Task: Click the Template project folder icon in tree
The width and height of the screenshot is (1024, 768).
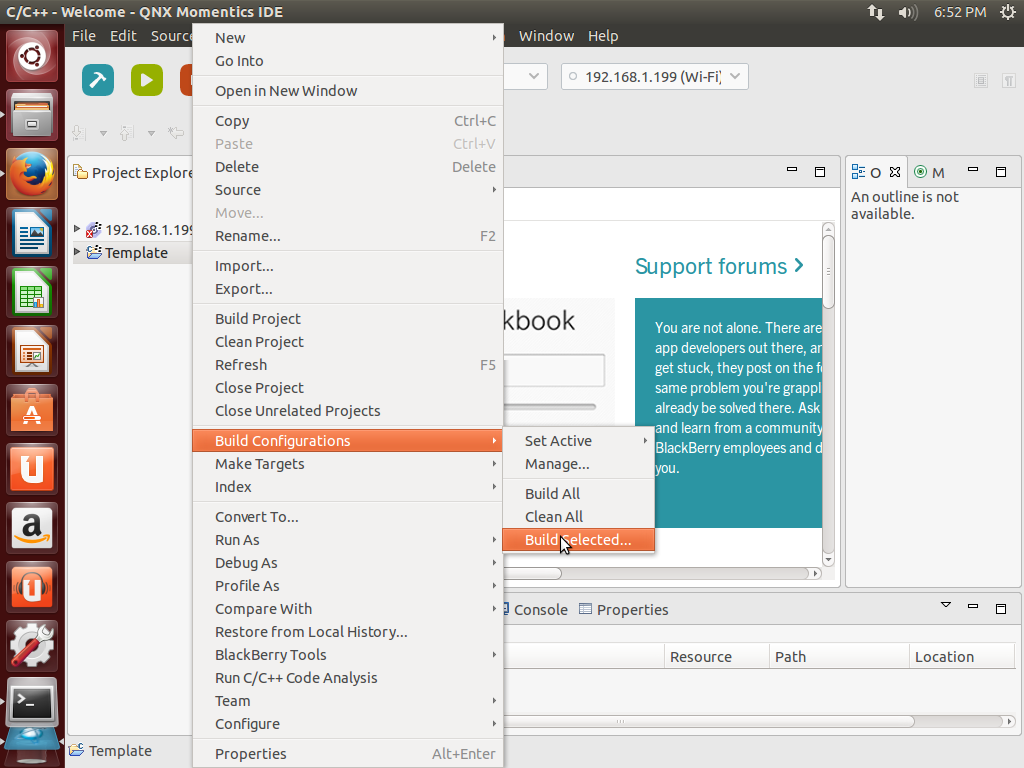Action: click(x=94, y=252)
